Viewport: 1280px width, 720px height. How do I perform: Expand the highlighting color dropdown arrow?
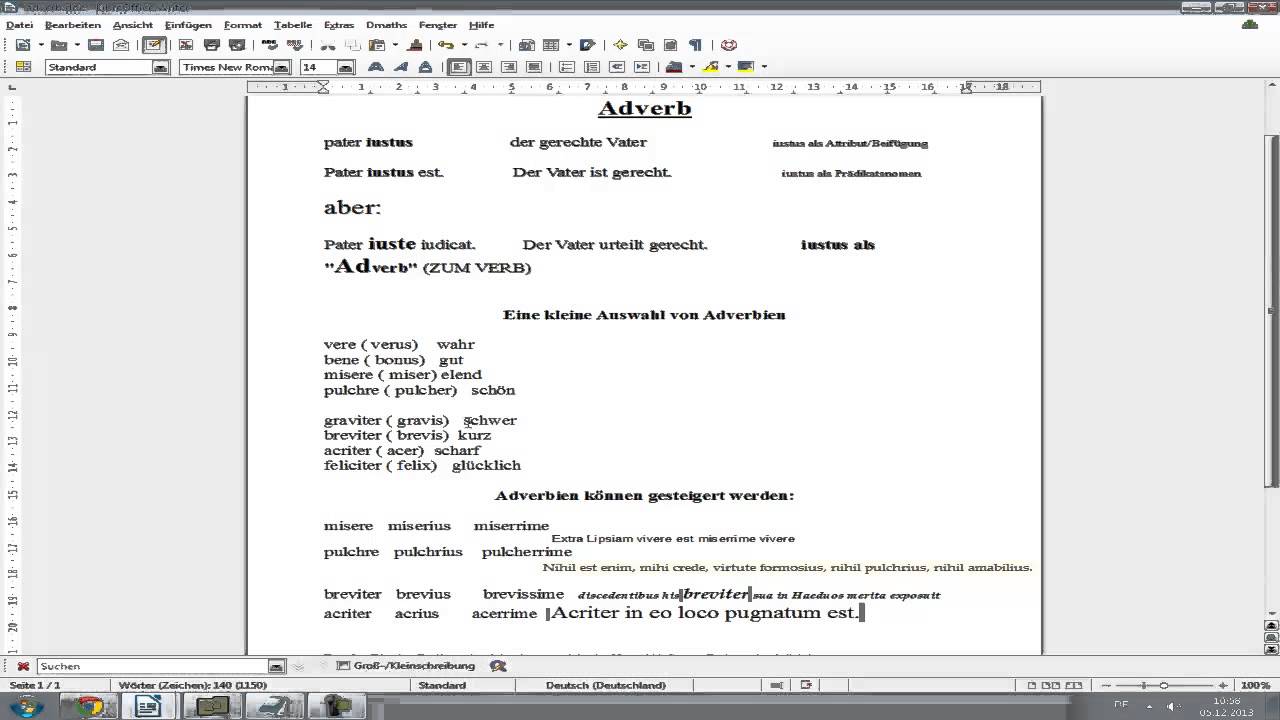(x=728, y=67)
